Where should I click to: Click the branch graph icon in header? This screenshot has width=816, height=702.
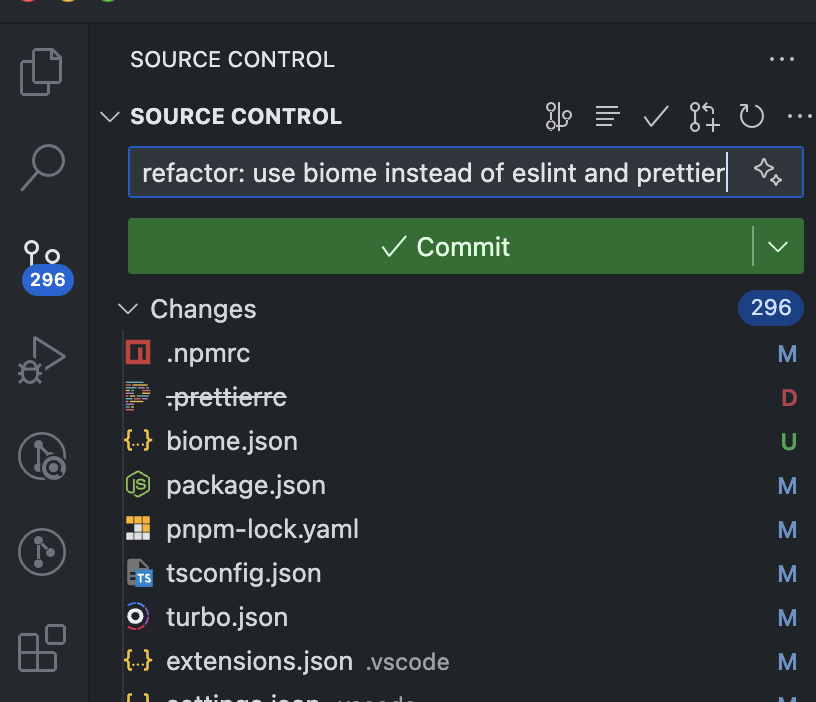(x=558, y=117)
